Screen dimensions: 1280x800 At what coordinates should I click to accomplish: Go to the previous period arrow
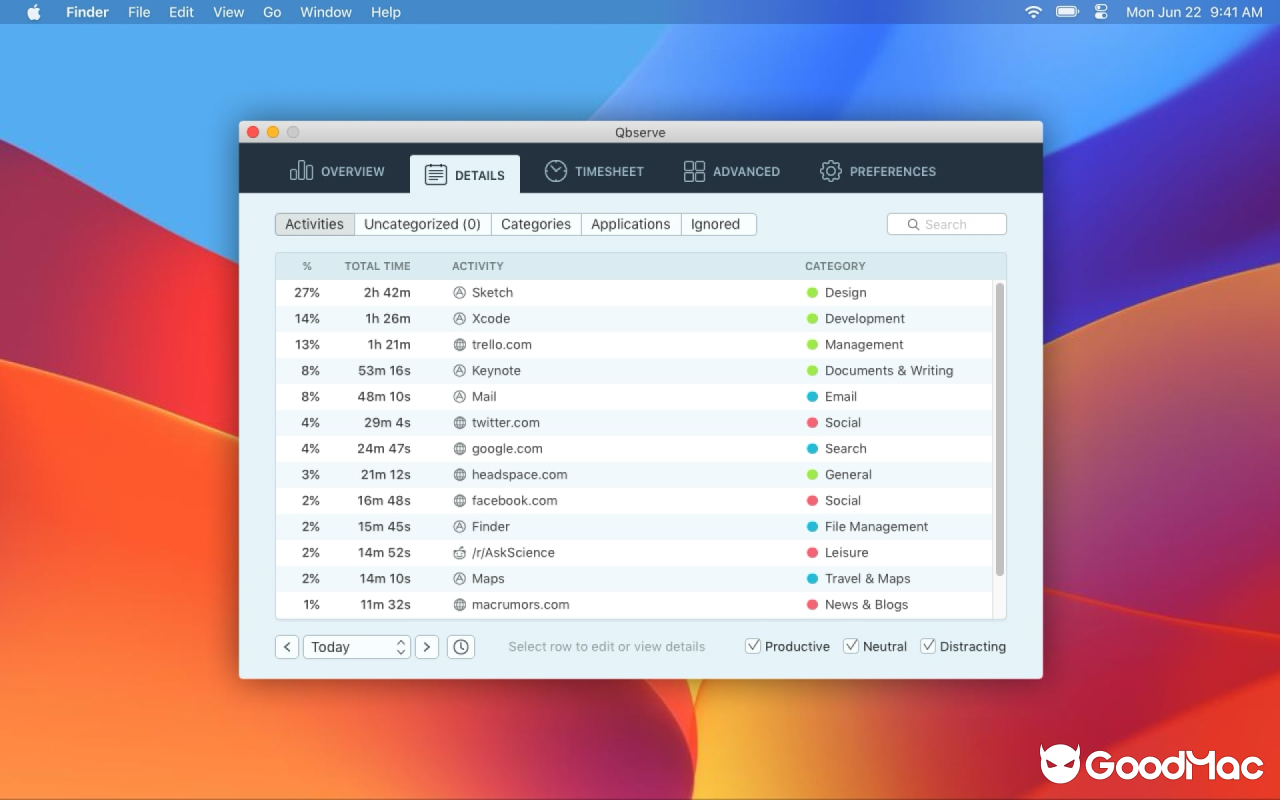[x=287, y=647]
